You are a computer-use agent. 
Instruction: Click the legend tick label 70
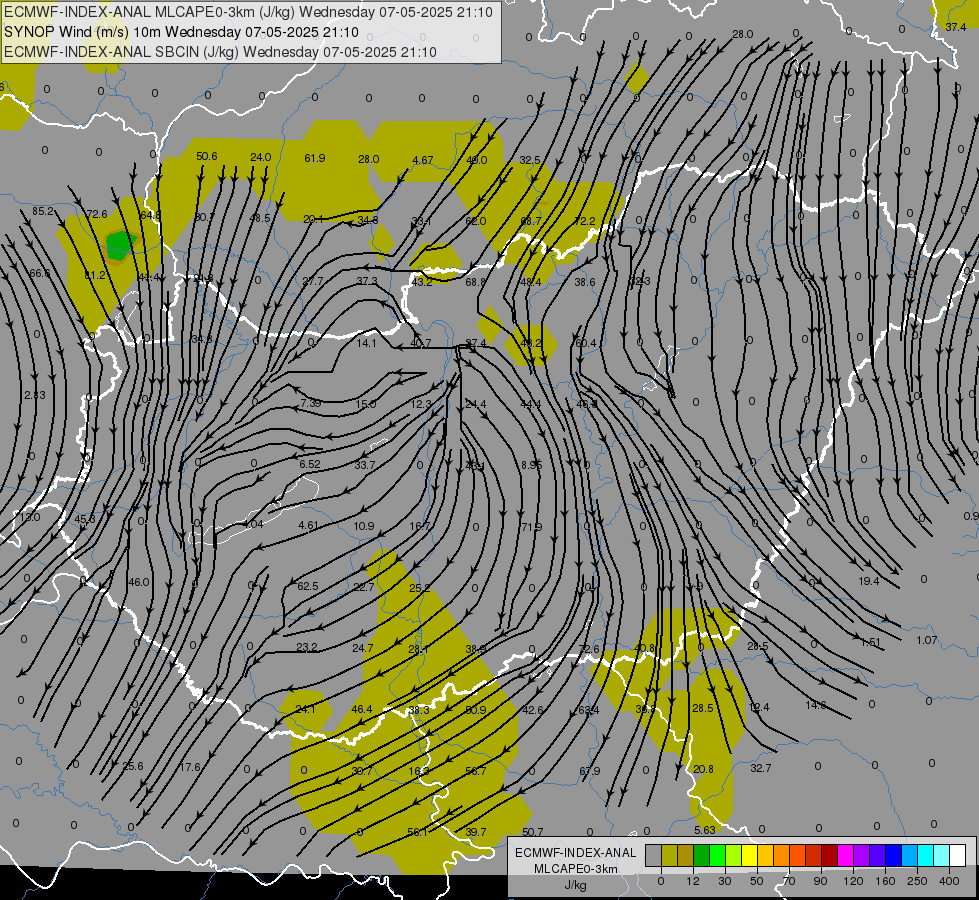pos(789,881)
